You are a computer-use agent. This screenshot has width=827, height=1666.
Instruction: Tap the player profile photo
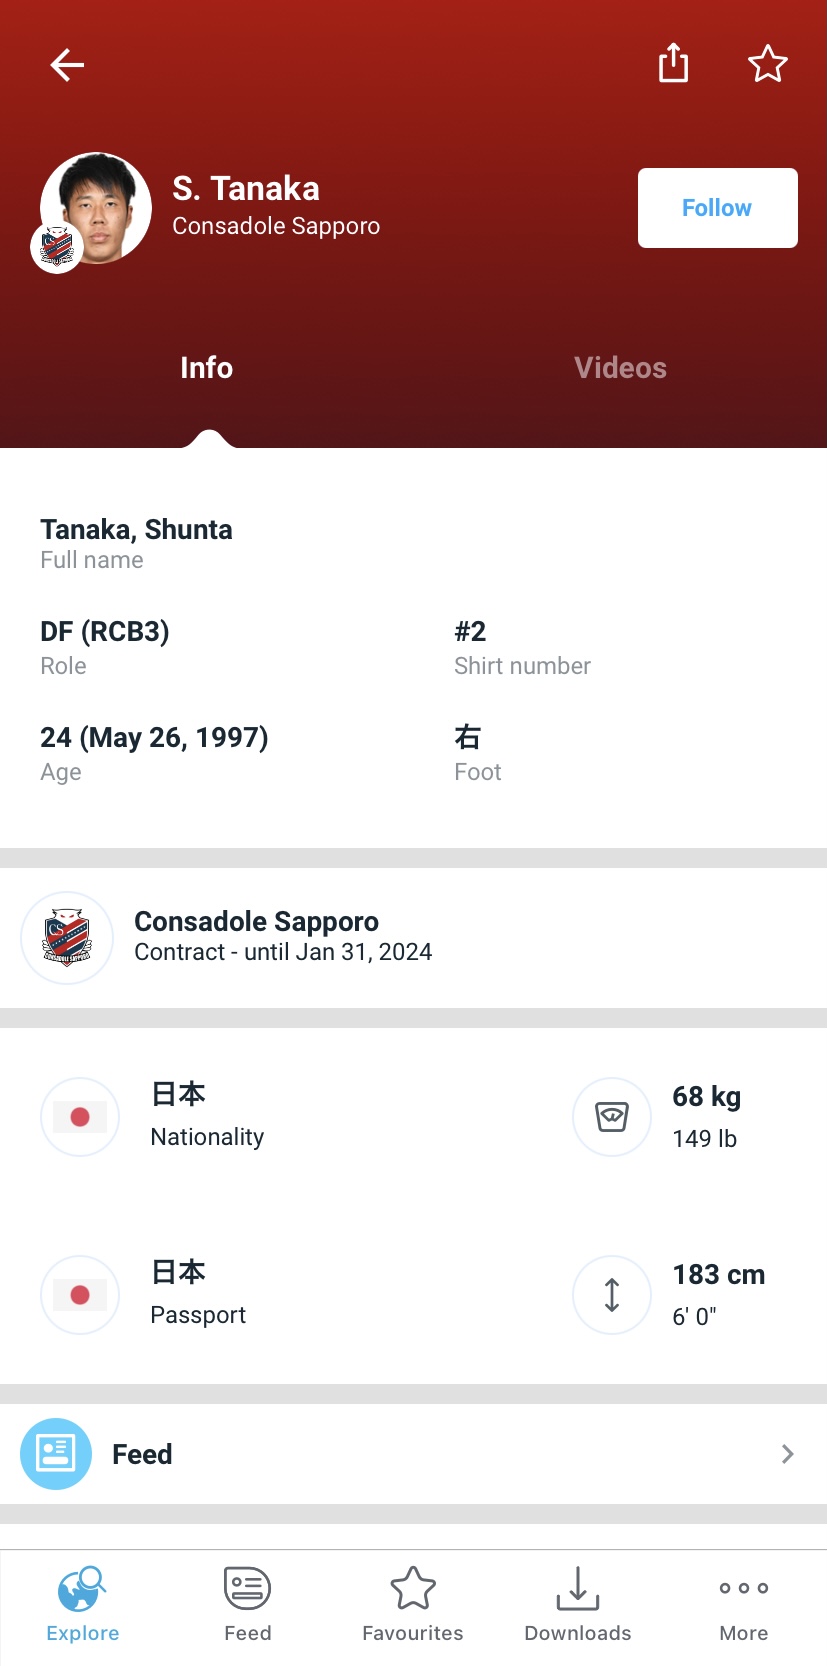click(x=97, y=208)
